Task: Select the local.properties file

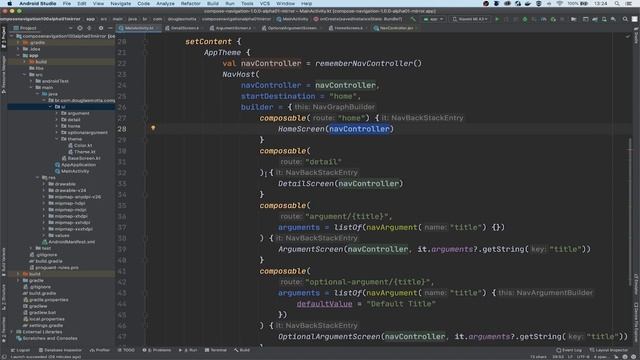Action: (x=44, y=319)
